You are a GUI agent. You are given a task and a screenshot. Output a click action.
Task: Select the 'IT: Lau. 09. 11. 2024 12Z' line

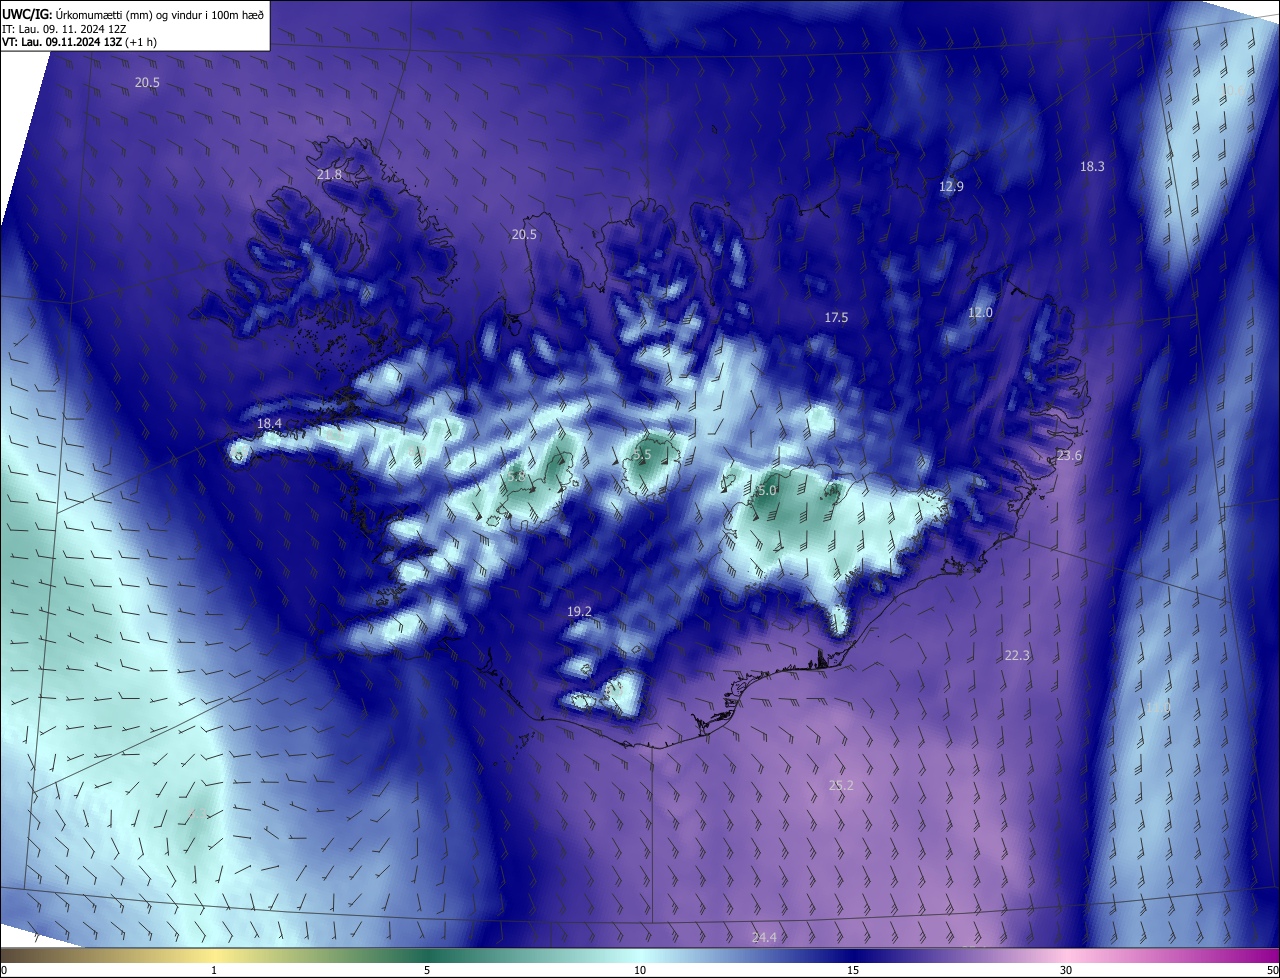click(x=66, y=29)
